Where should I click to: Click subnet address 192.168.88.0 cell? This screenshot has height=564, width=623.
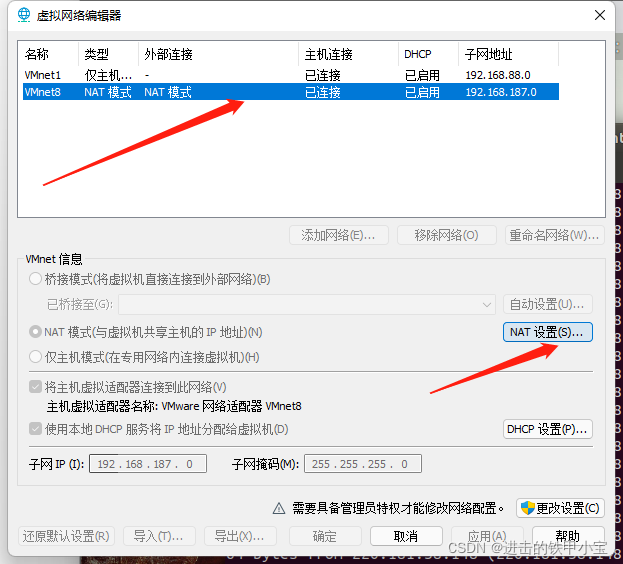pyautogui.click(x=498, y=75)
